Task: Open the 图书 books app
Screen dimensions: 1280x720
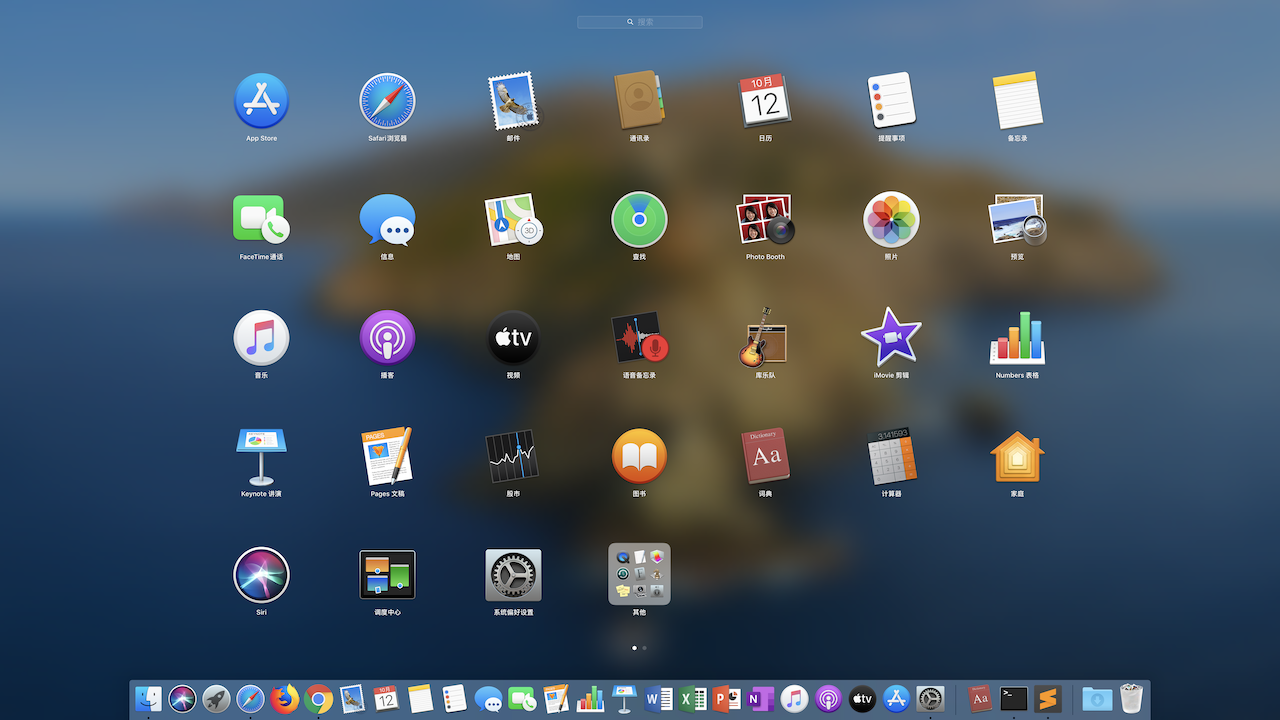Action: [x=639, y=457]
